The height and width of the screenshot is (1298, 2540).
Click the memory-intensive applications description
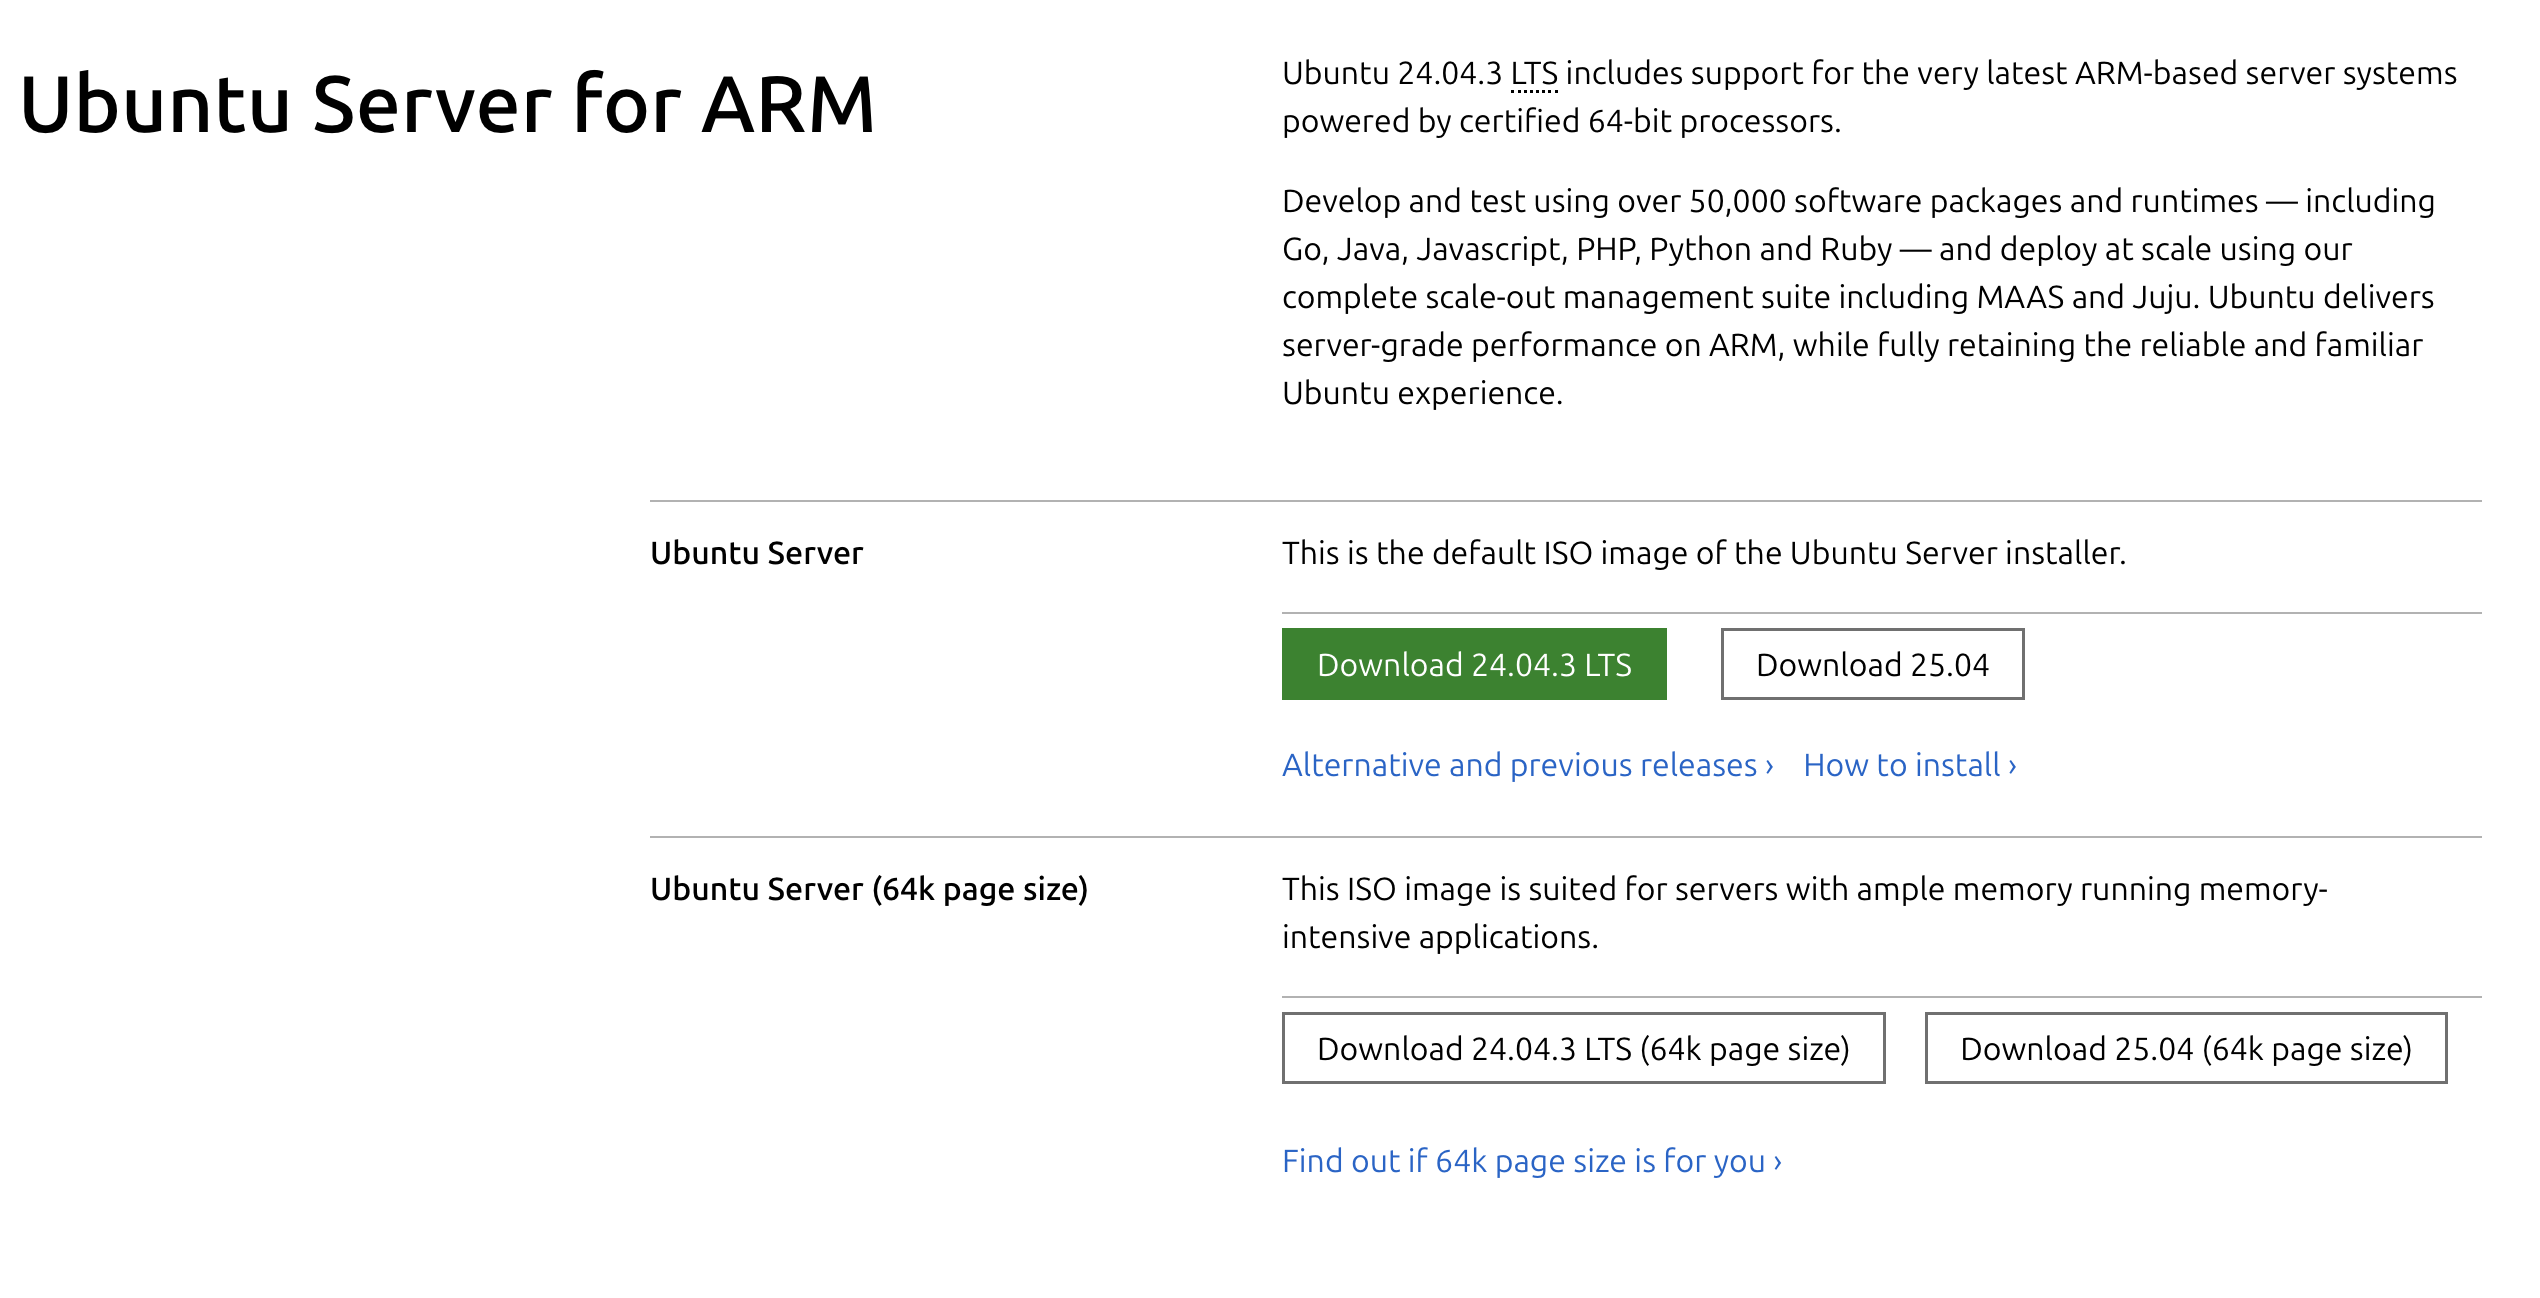(x=1805, y=913)
